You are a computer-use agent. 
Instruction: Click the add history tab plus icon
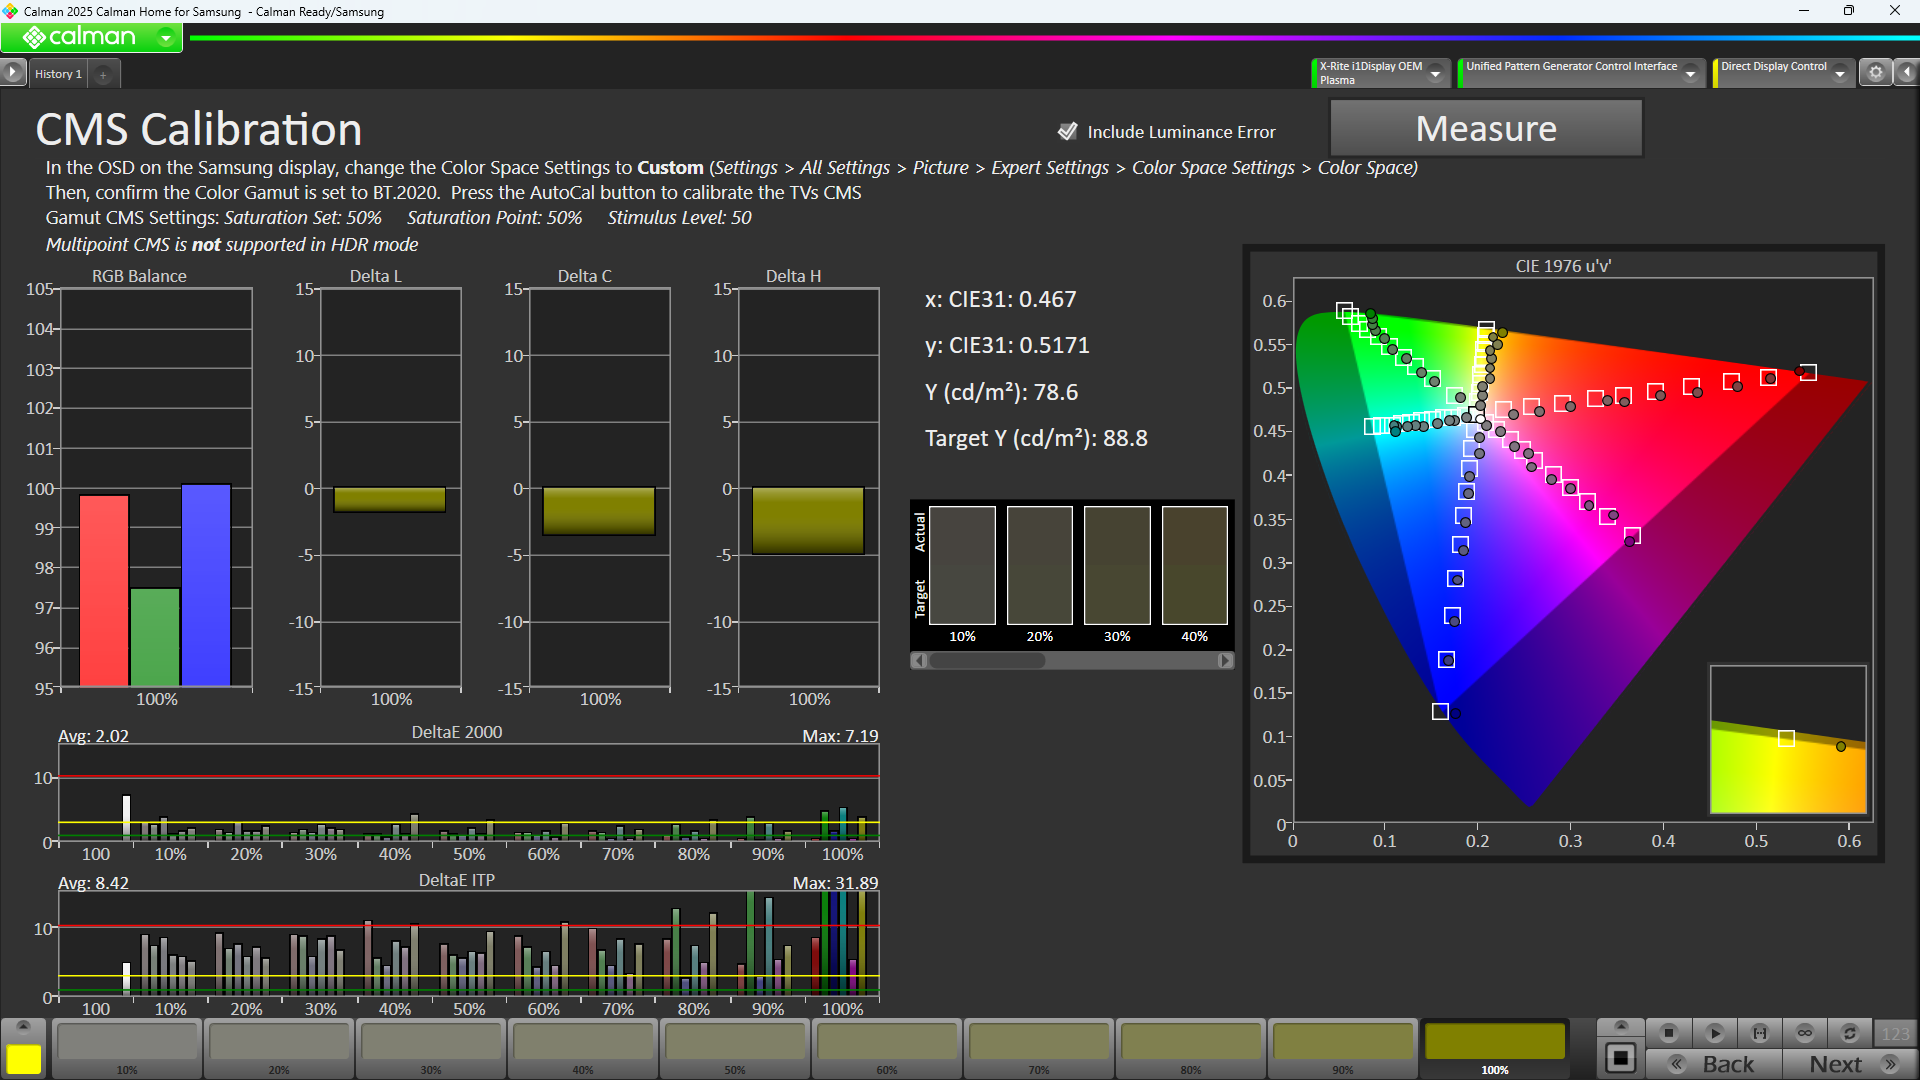(103, 74)
